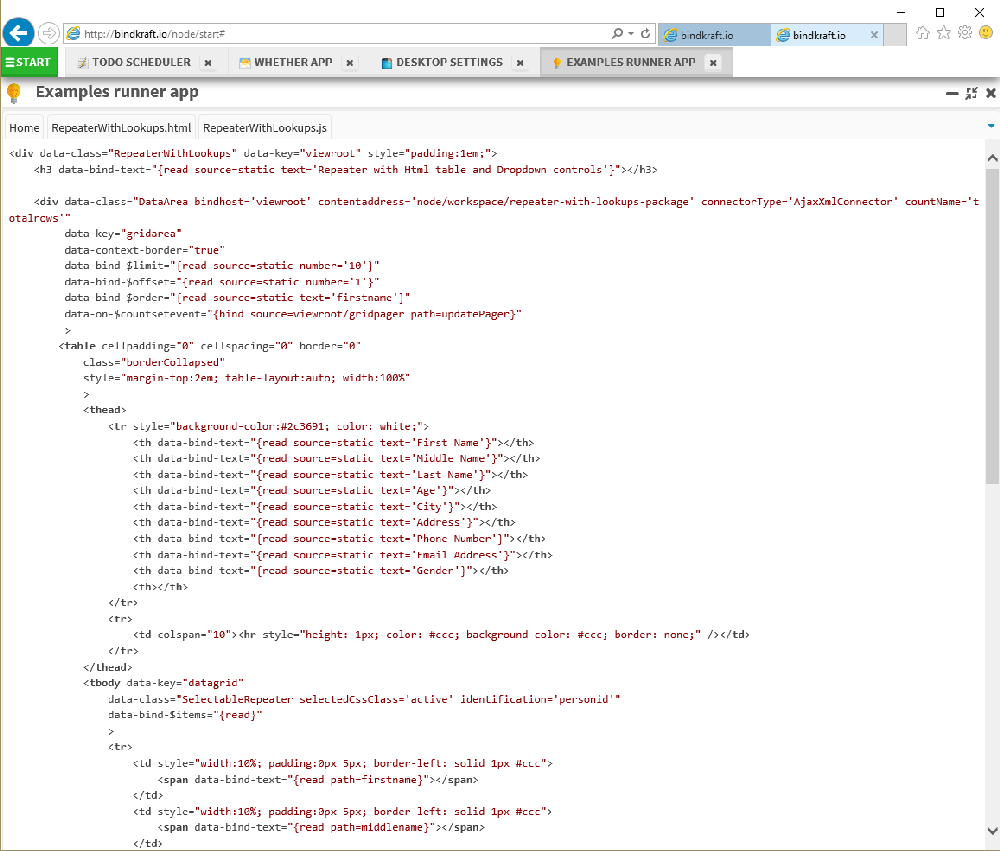This screenshot has width=1000, height=851.
Task: Click code line data-key="gridarea"
Action: point(123,233)
